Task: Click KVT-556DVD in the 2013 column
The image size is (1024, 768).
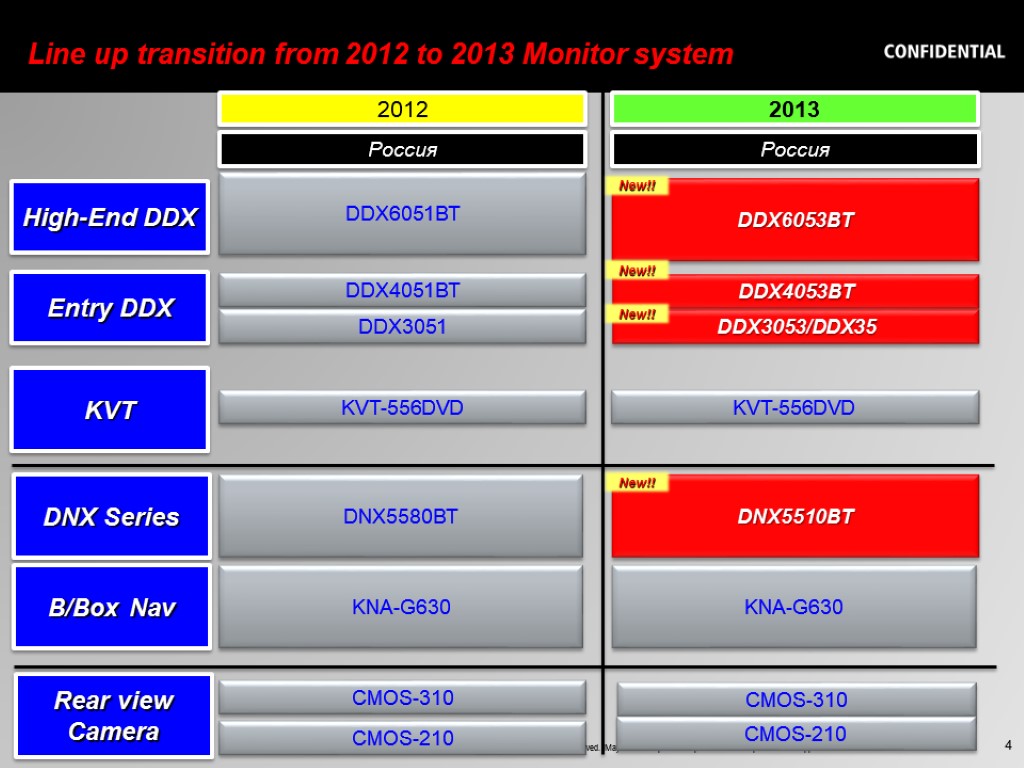Action: click(794, 408)
